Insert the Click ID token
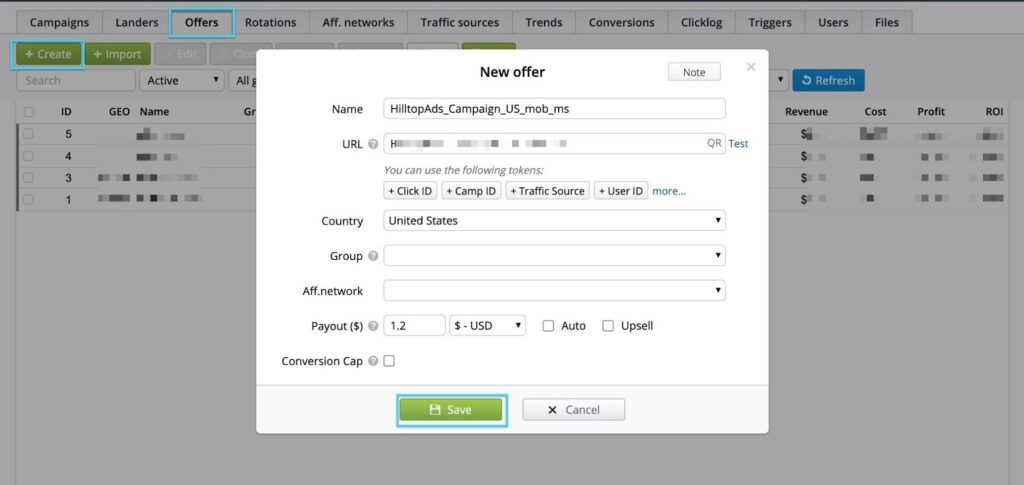The height and width of the screenshot is (485, 1024). (x=410, y=191)
